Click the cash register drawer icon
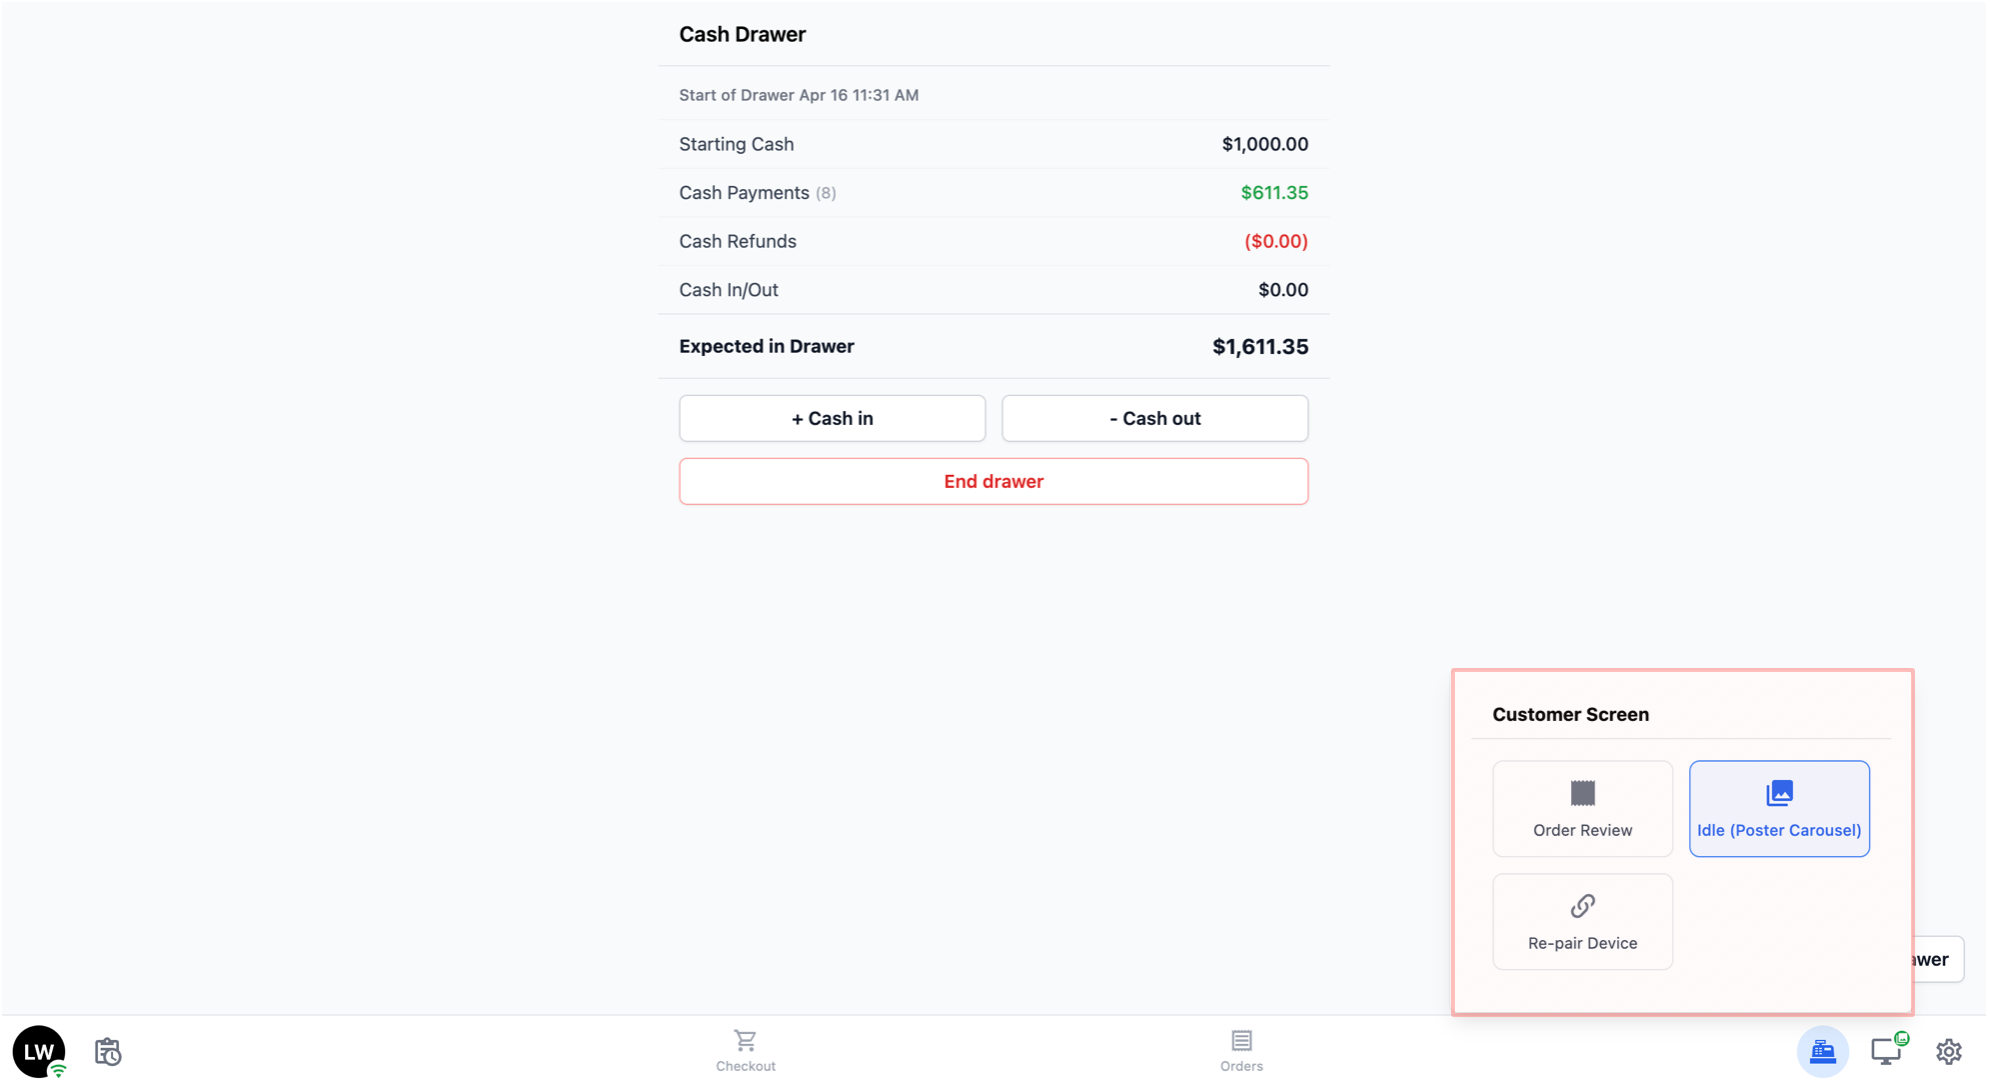The image size is (1990, 1090). tap(1822, 1051)
